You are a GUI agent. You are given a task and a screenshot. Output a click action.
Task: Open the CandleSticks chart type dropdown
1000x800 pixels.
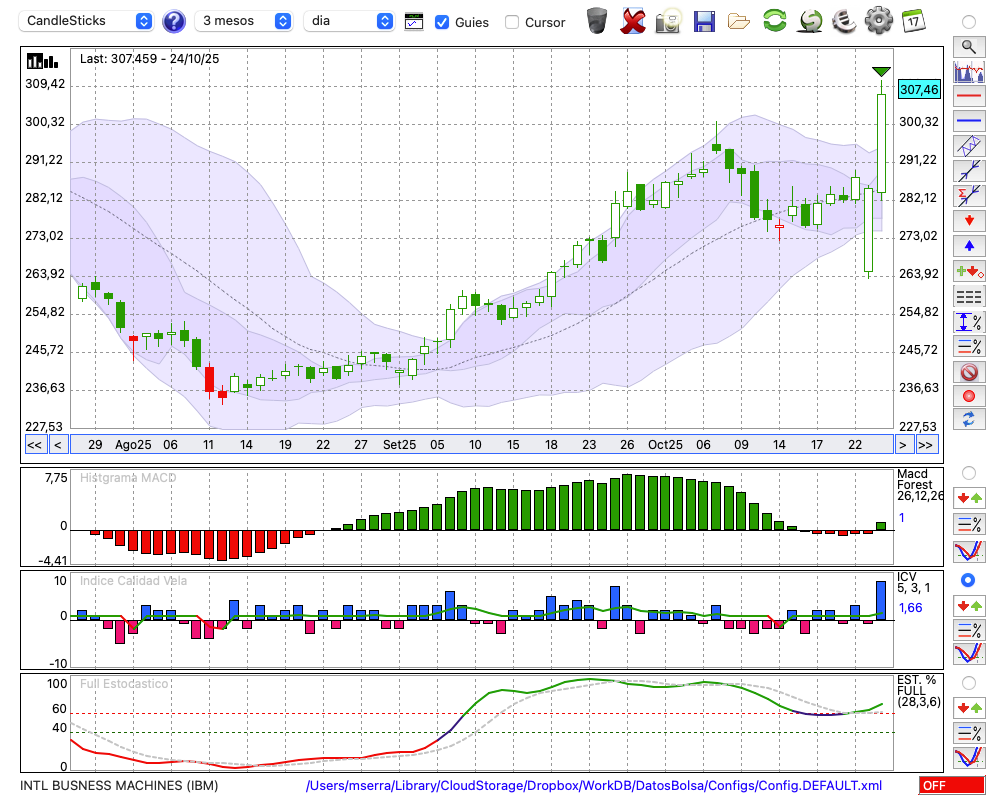[x=88, y=21]
